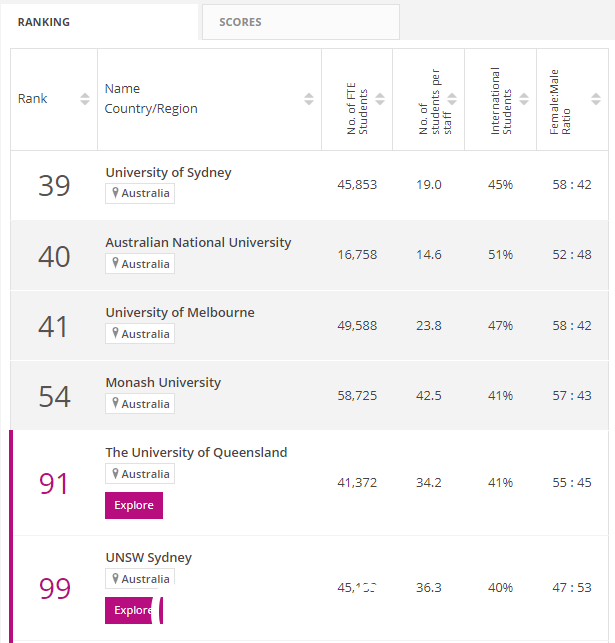The image size is (615, 643).
Task: Click location pin icon in Sydney's Australia tag
Action: [x=116, y=193]
